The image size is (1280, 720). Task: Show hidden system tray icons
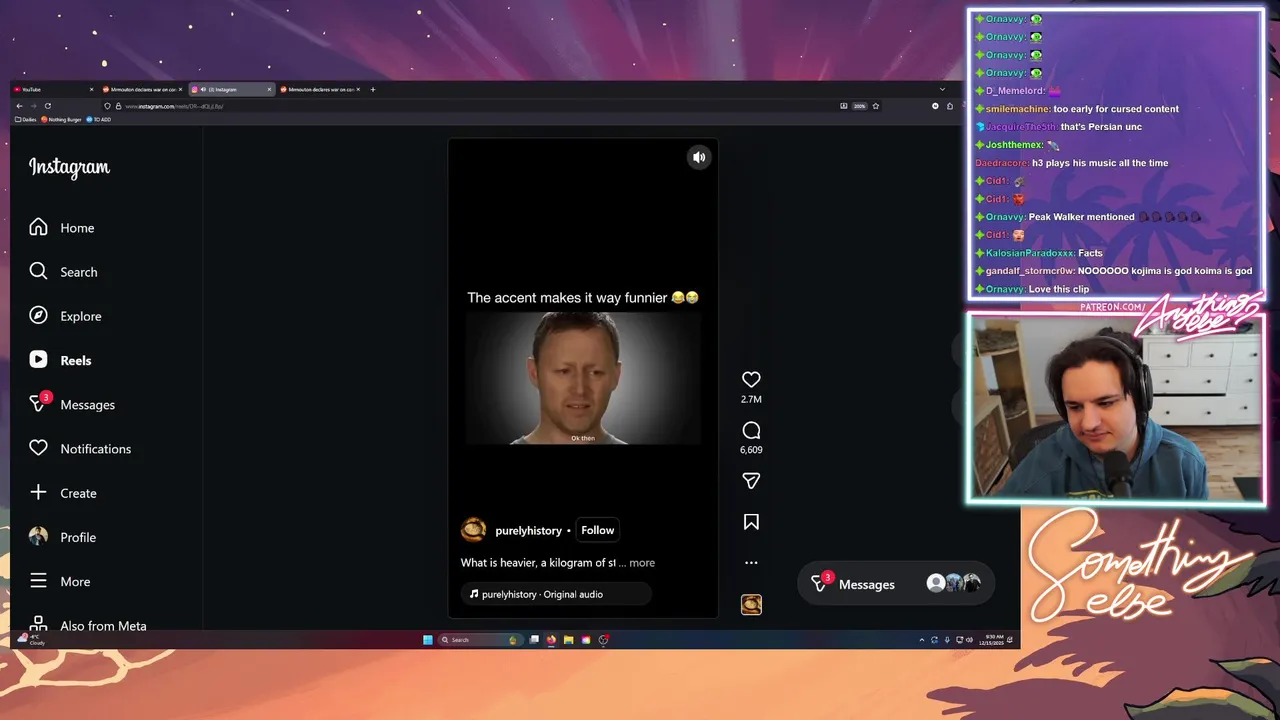click(921, 640)
